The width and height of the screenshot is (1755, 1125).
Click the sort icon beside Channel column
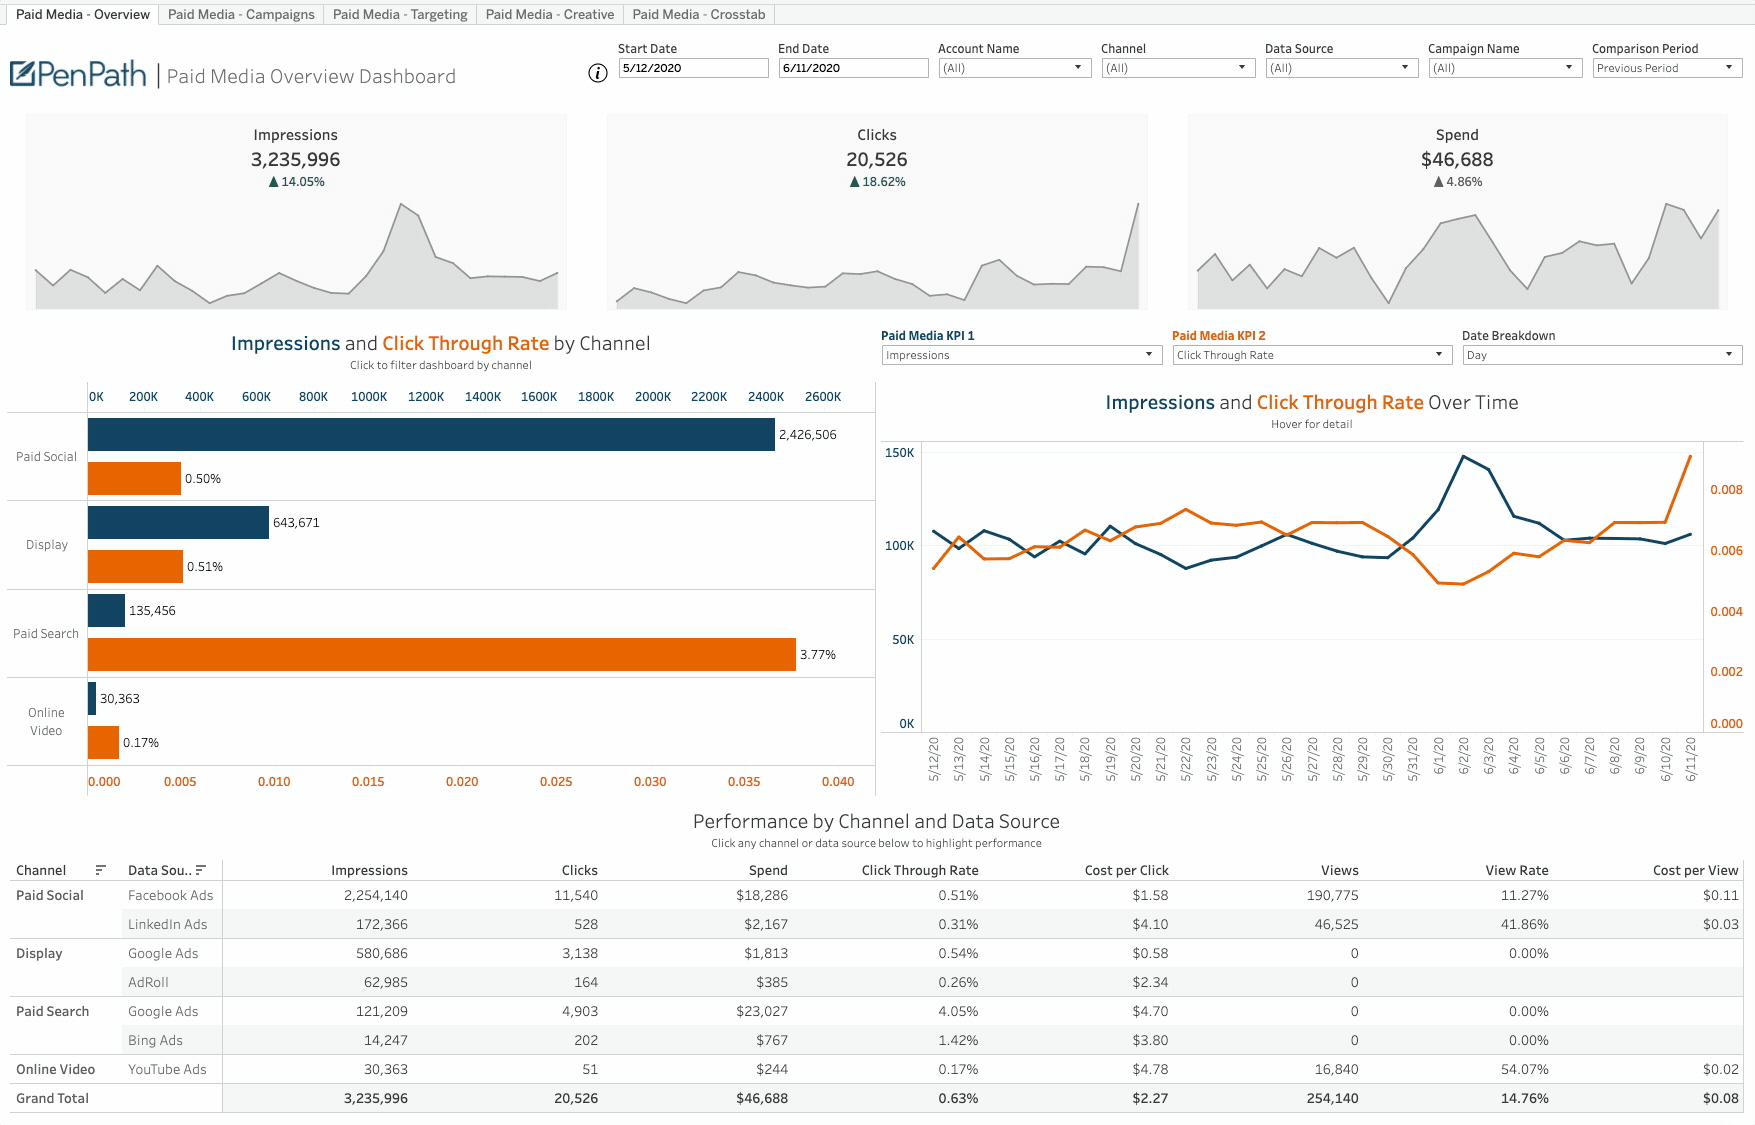point(100,871)
